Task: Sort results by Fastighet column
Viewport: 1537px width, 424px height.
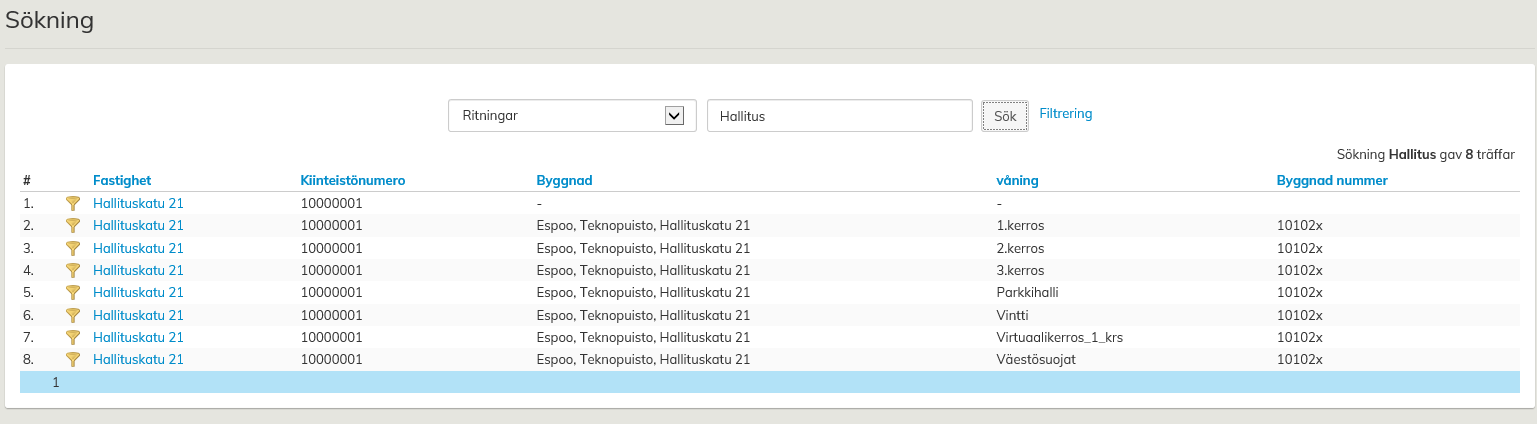Action: pos(122,181)
